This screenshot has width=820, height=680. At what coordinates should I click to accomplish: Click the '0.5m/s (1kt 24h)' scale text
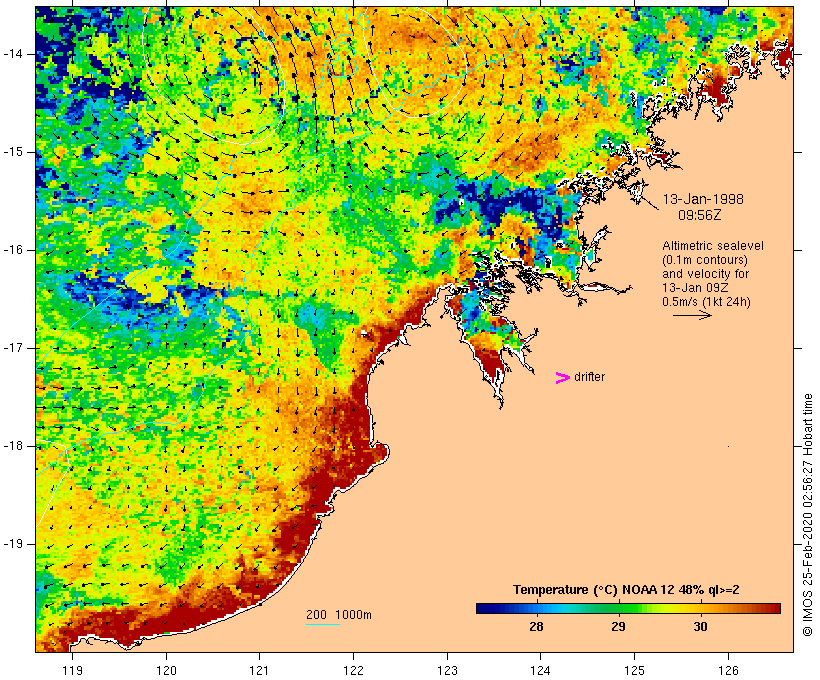tap(706, 302)
